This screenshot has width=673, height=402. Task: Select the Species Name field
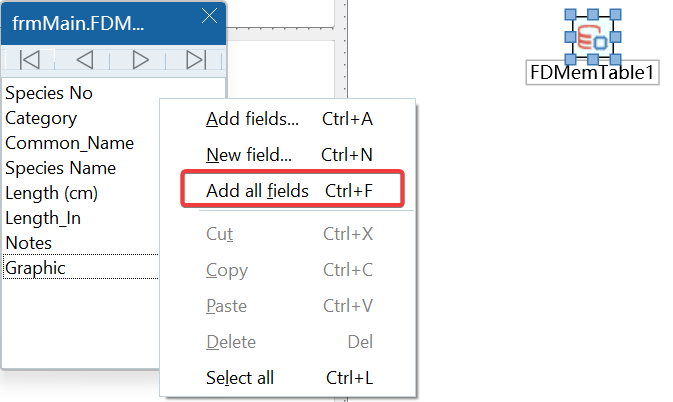coord(60,168)
